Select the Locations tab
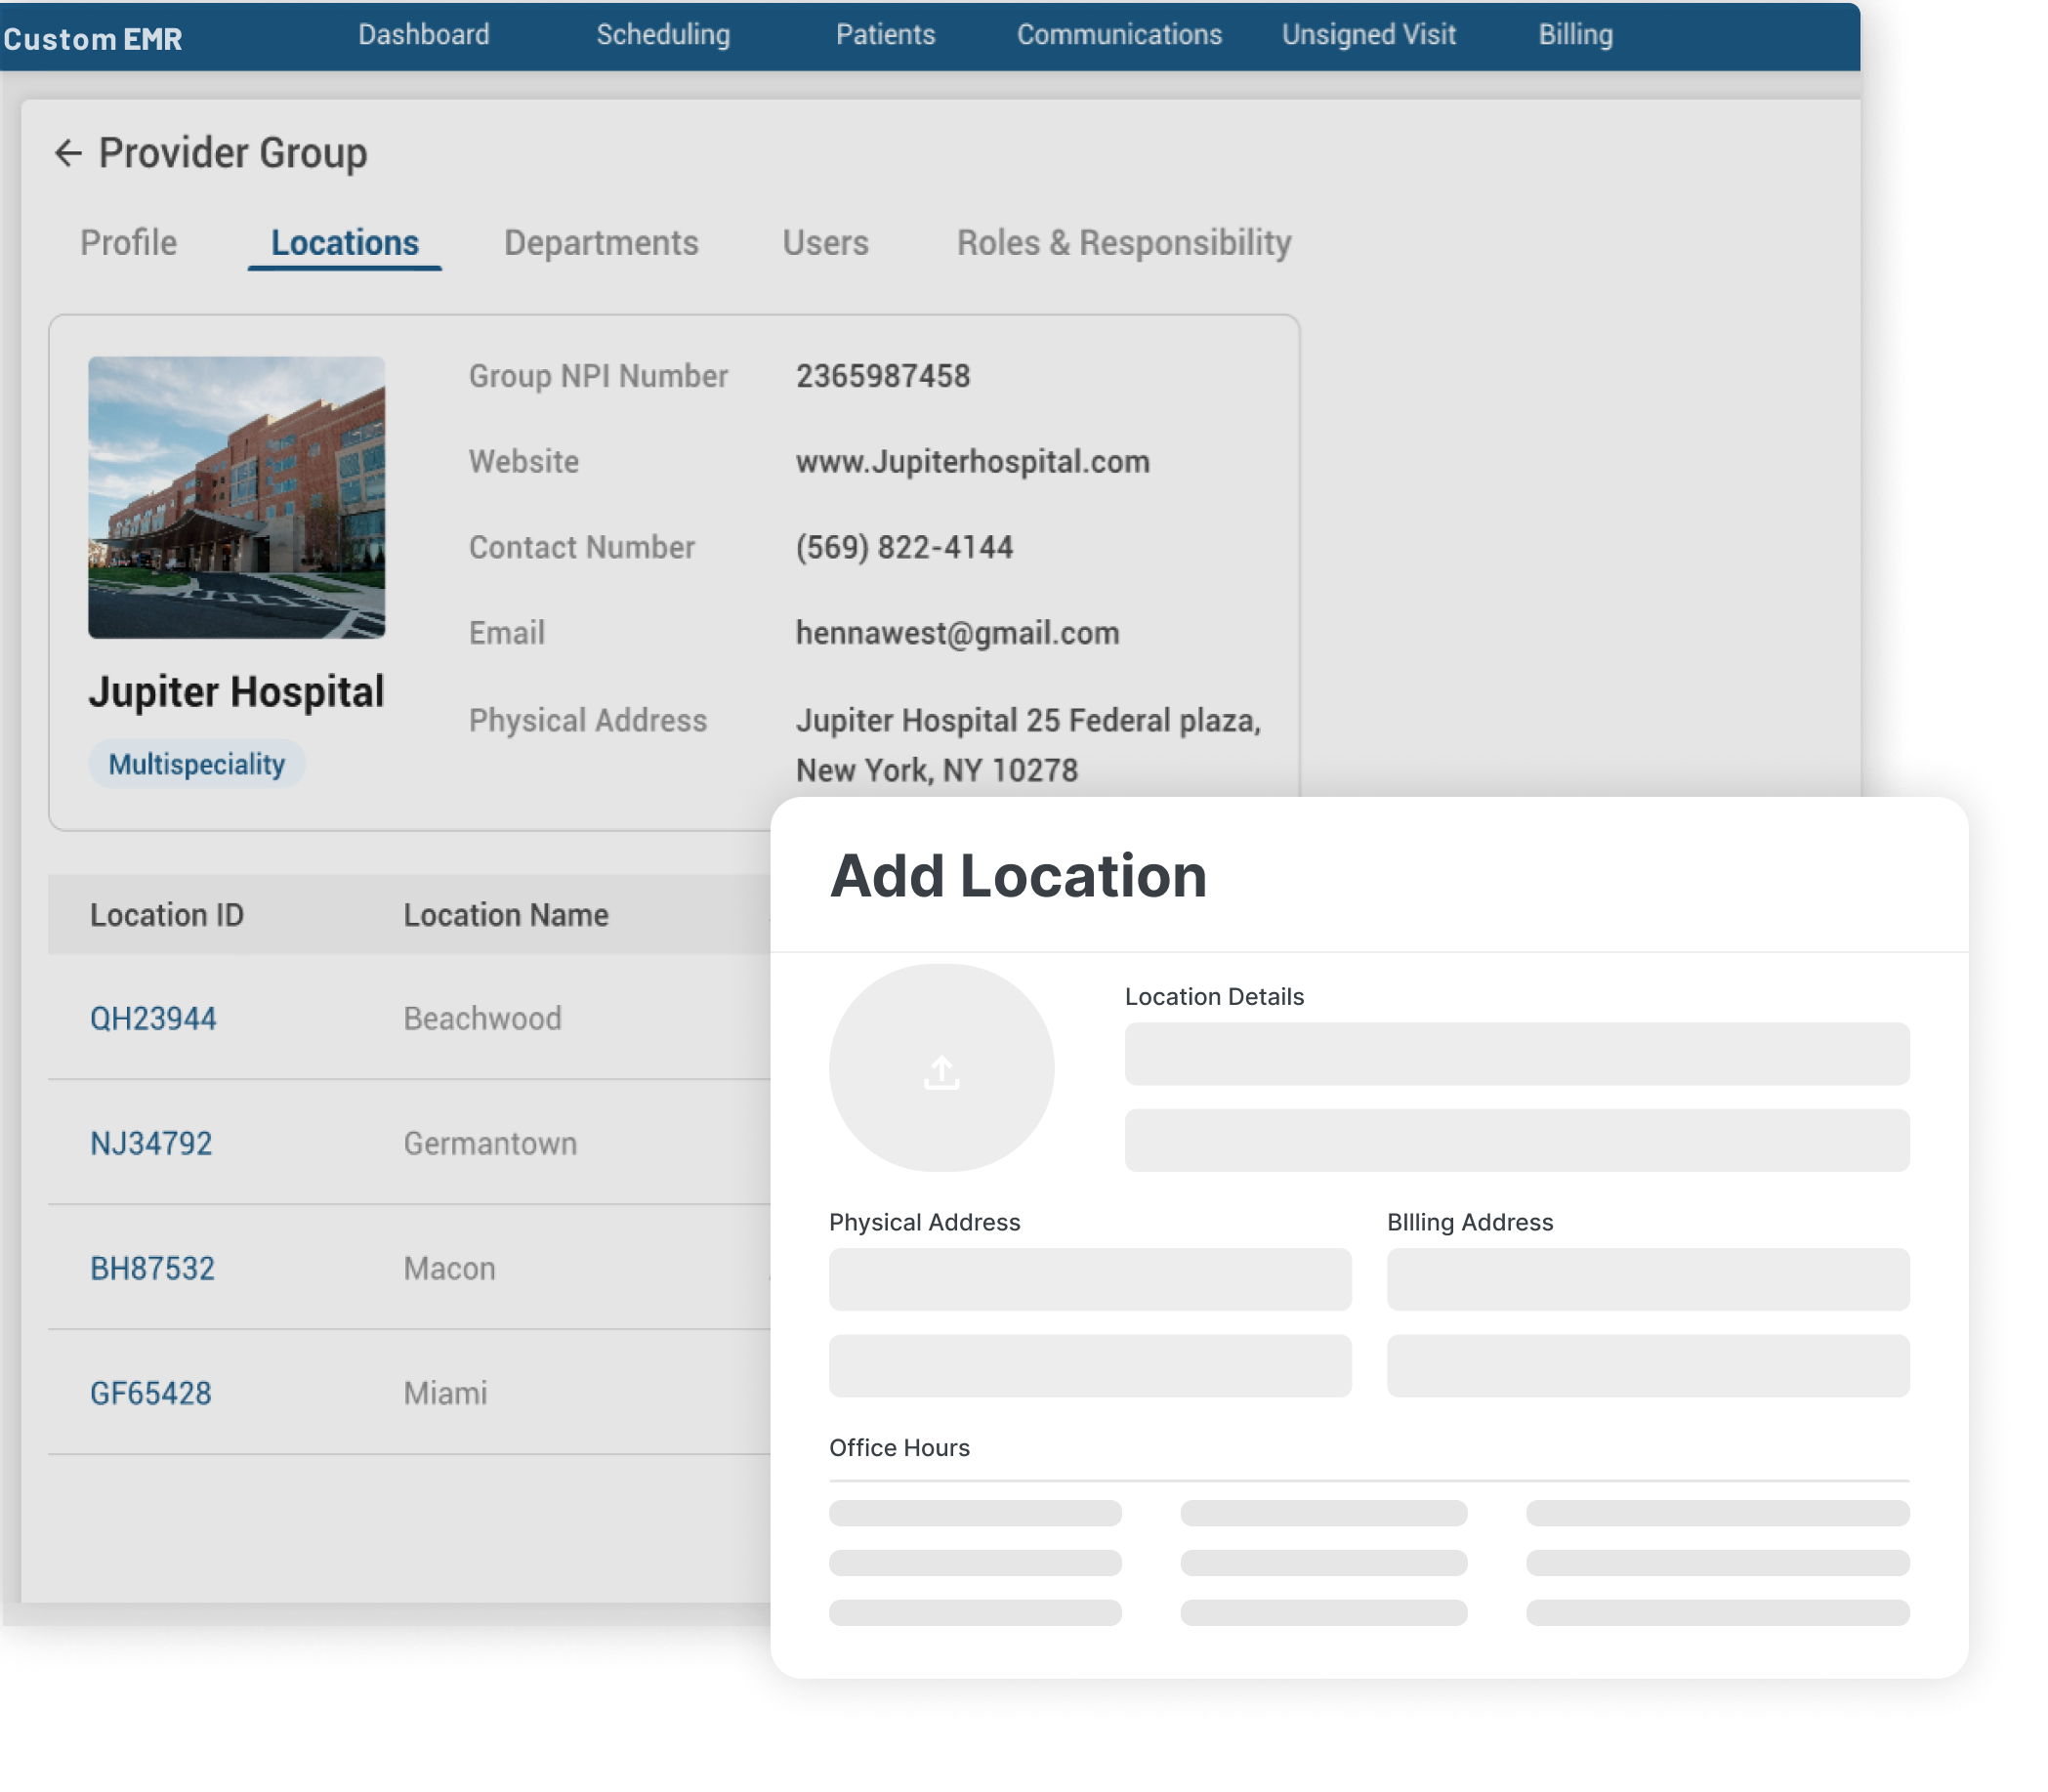This screenshot has width=2048, height=1792. (345, 243)
